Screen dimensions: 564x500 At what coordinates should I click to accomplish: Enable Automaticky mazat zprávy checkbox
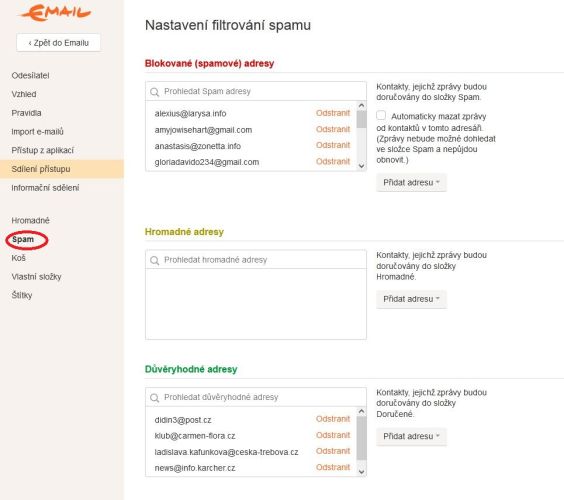point(381,115)
